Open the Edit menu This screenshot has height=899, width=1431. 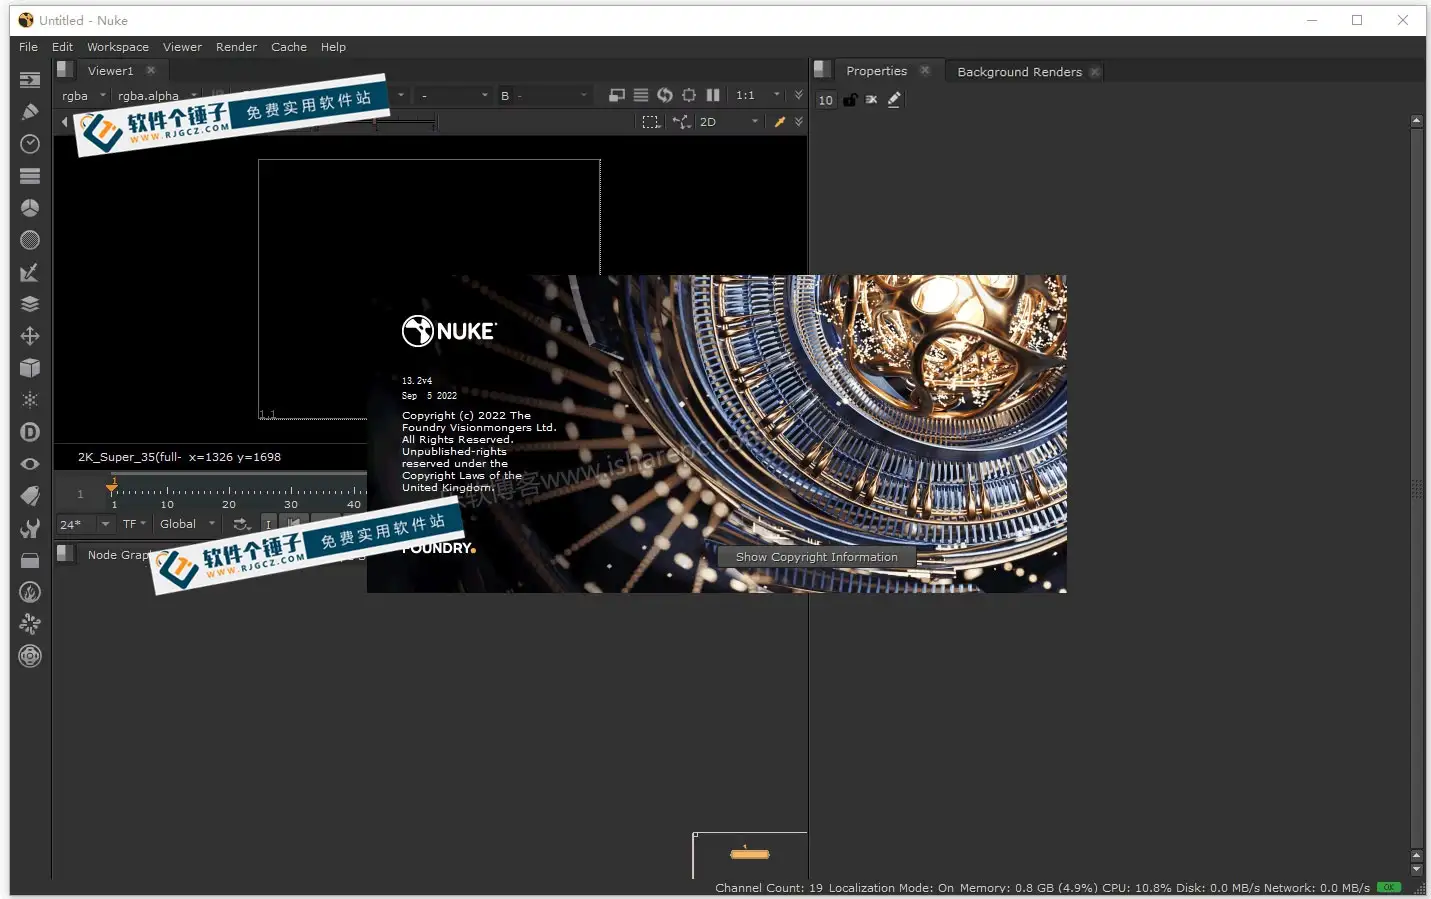pos(62,47)
